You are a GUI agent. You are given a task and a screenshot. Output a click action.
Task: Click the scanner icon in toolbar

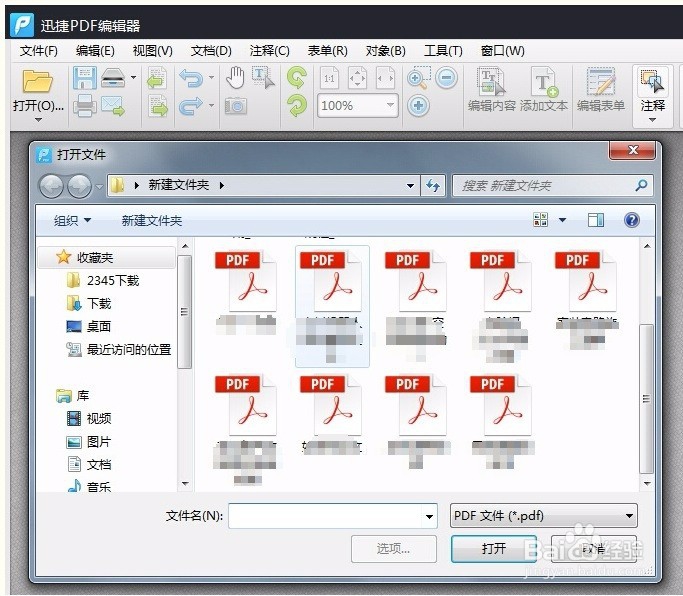(x=113, y=78)
